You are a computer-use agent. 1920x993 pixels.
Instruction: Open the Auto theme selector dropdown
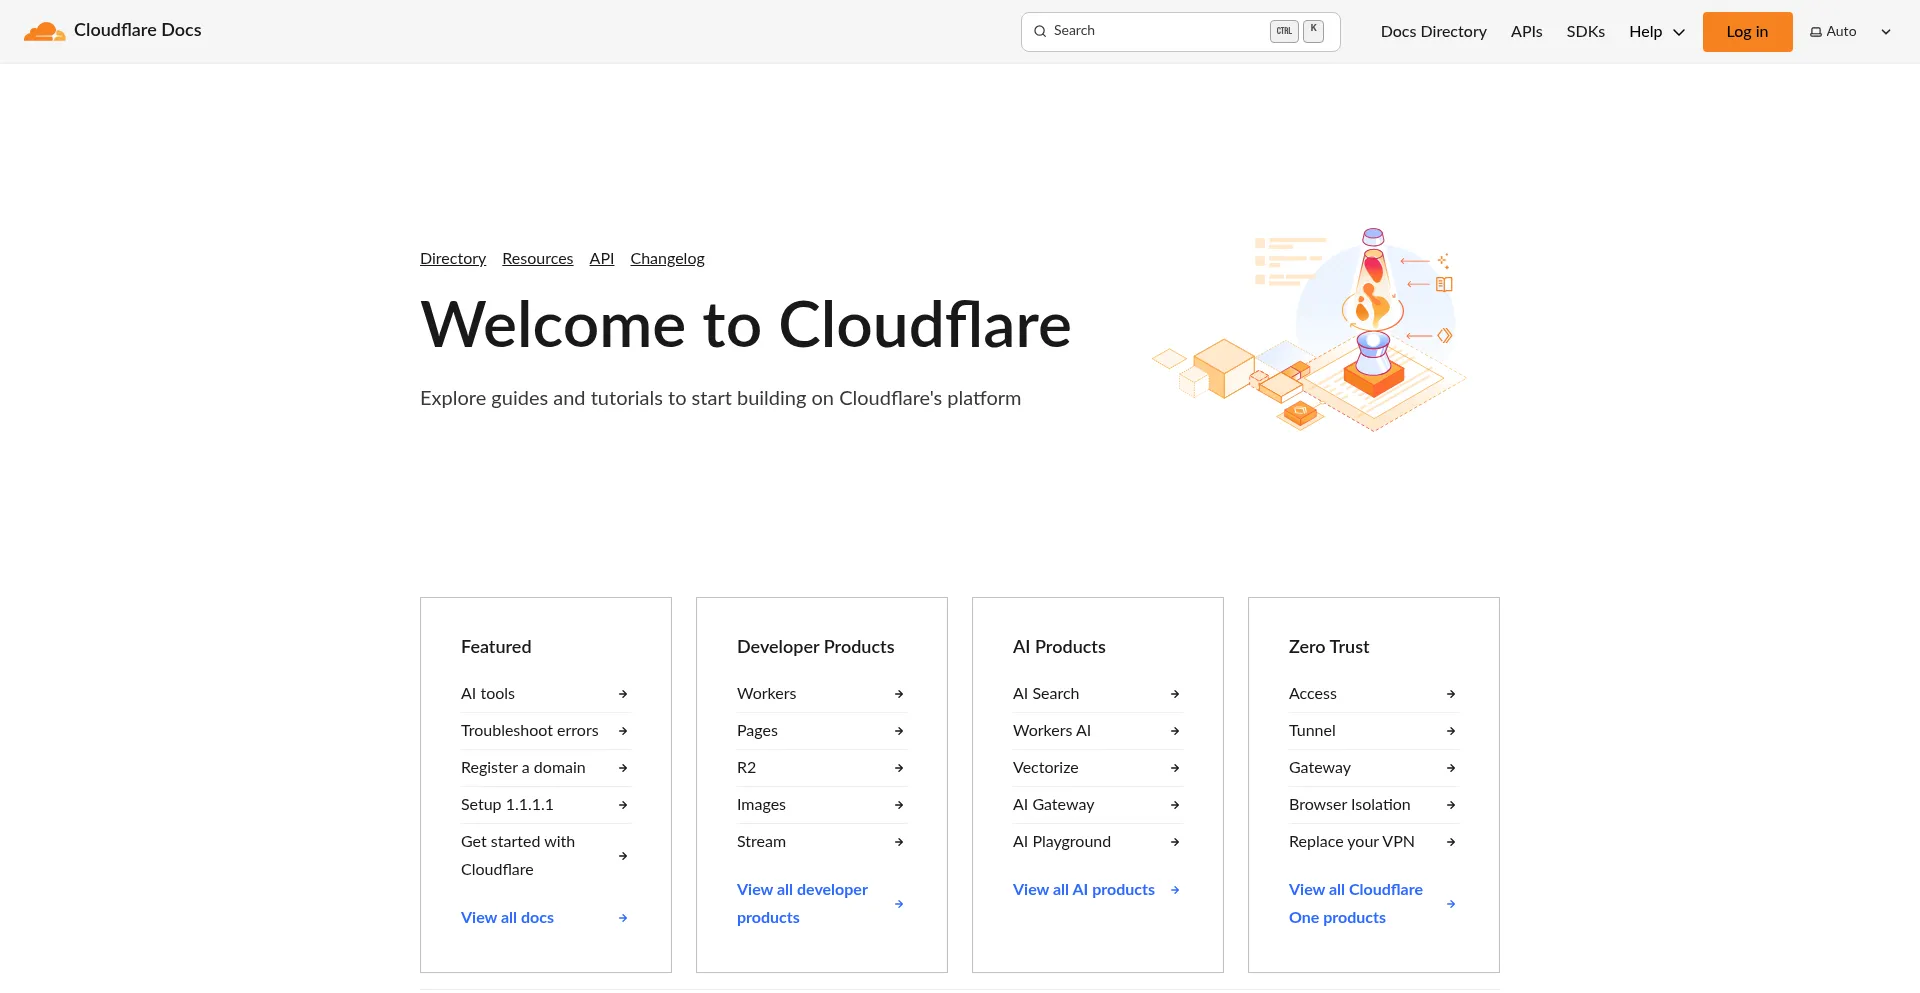pos(1850,32)
